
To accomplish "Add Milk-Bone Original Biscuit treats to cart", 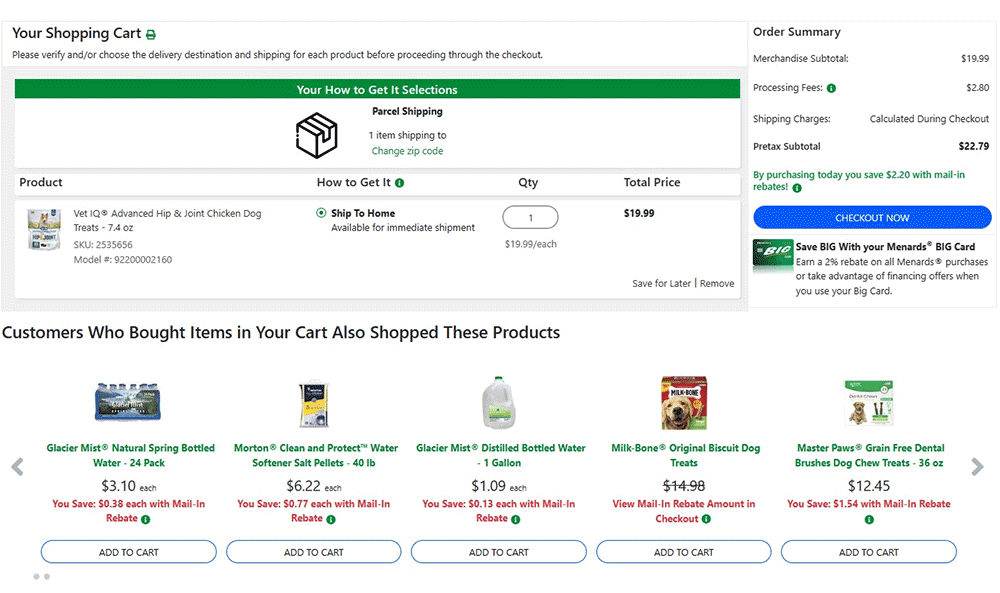I will 684,552.
